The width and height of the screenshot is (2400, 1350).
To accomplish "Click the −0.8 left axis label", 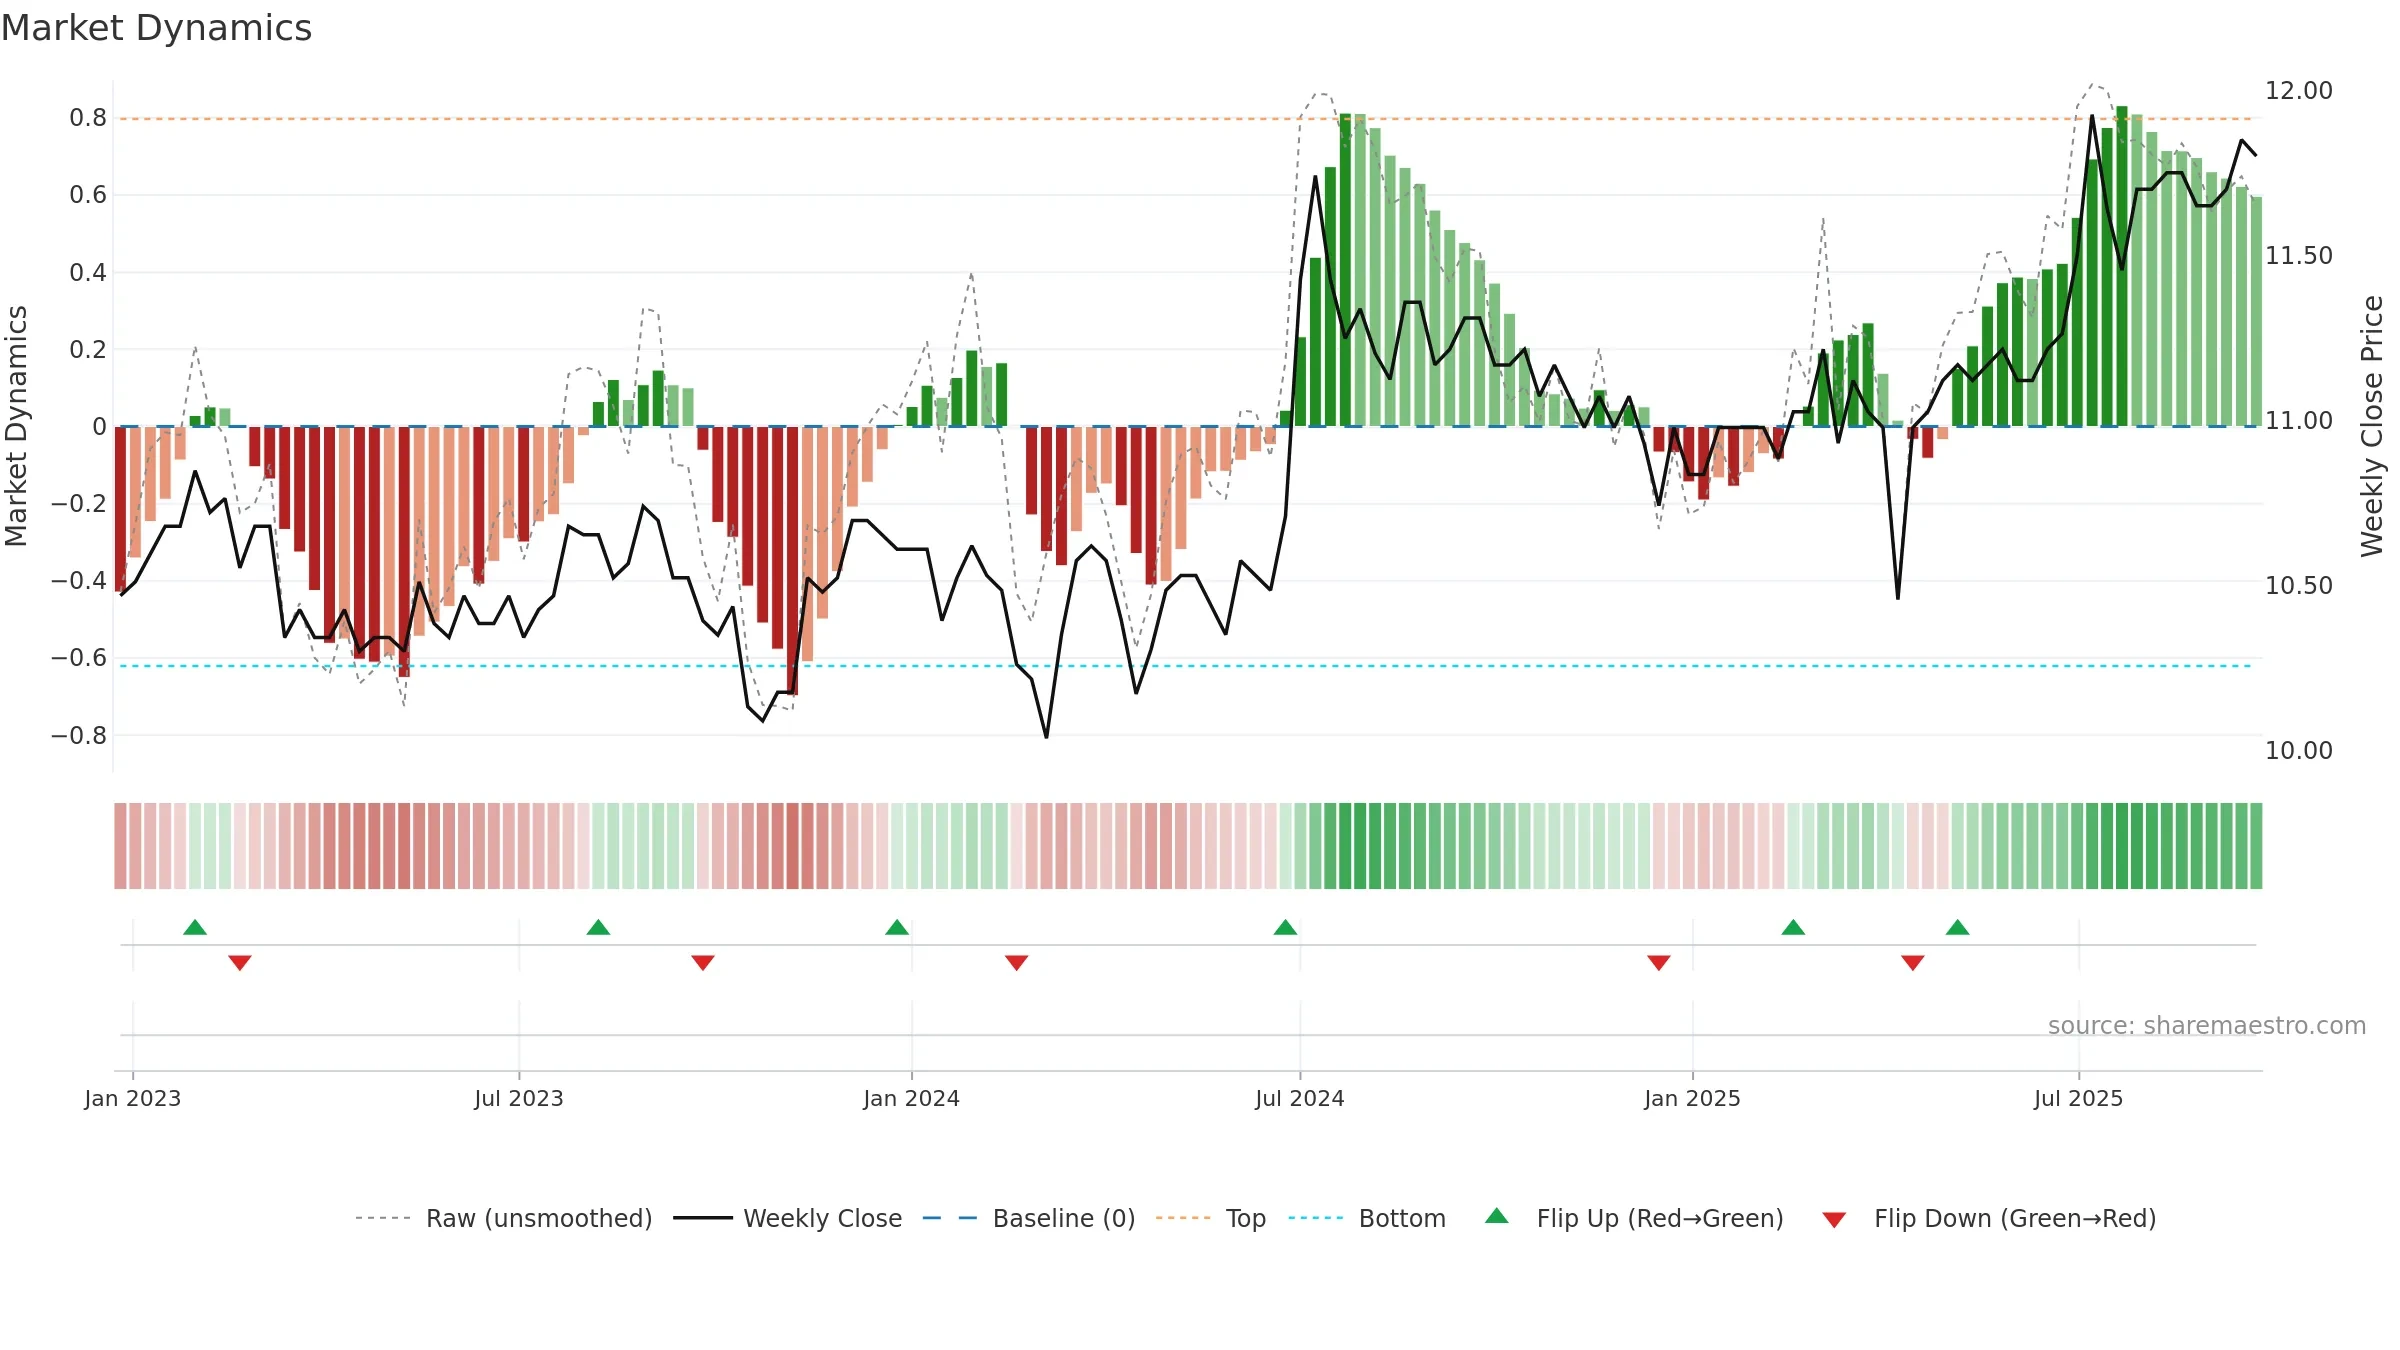I will pyautogui.click(x=79, y=736).
